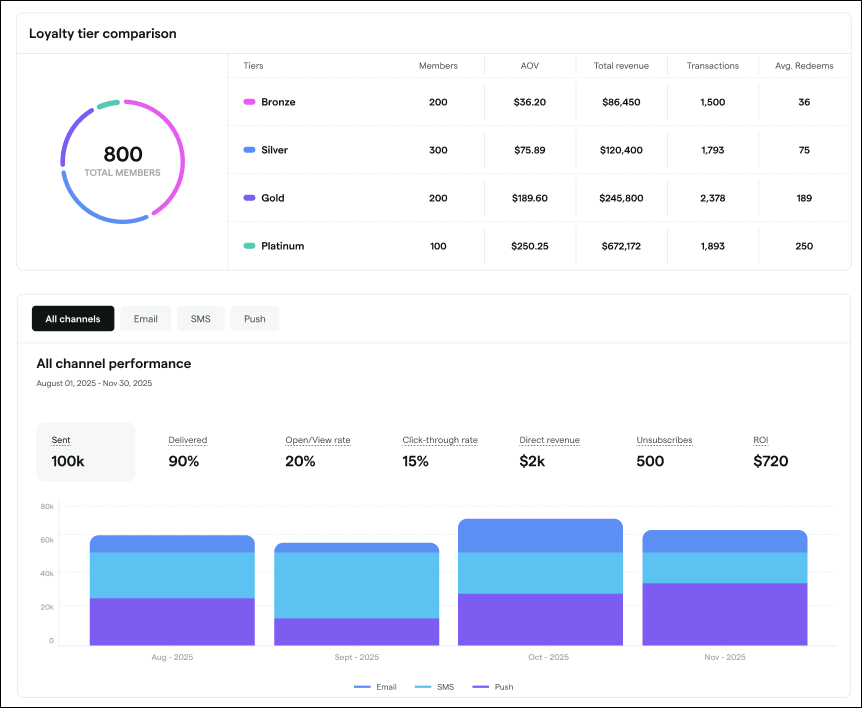
Task: Click the Gold tier row label
Action: [272, 198]
